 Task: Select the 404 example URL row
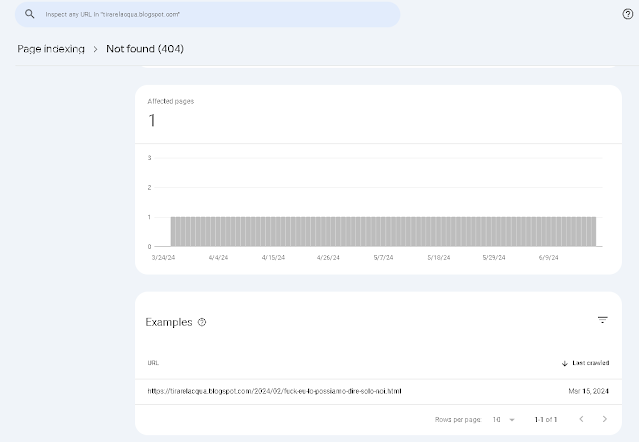pos(275,390)
